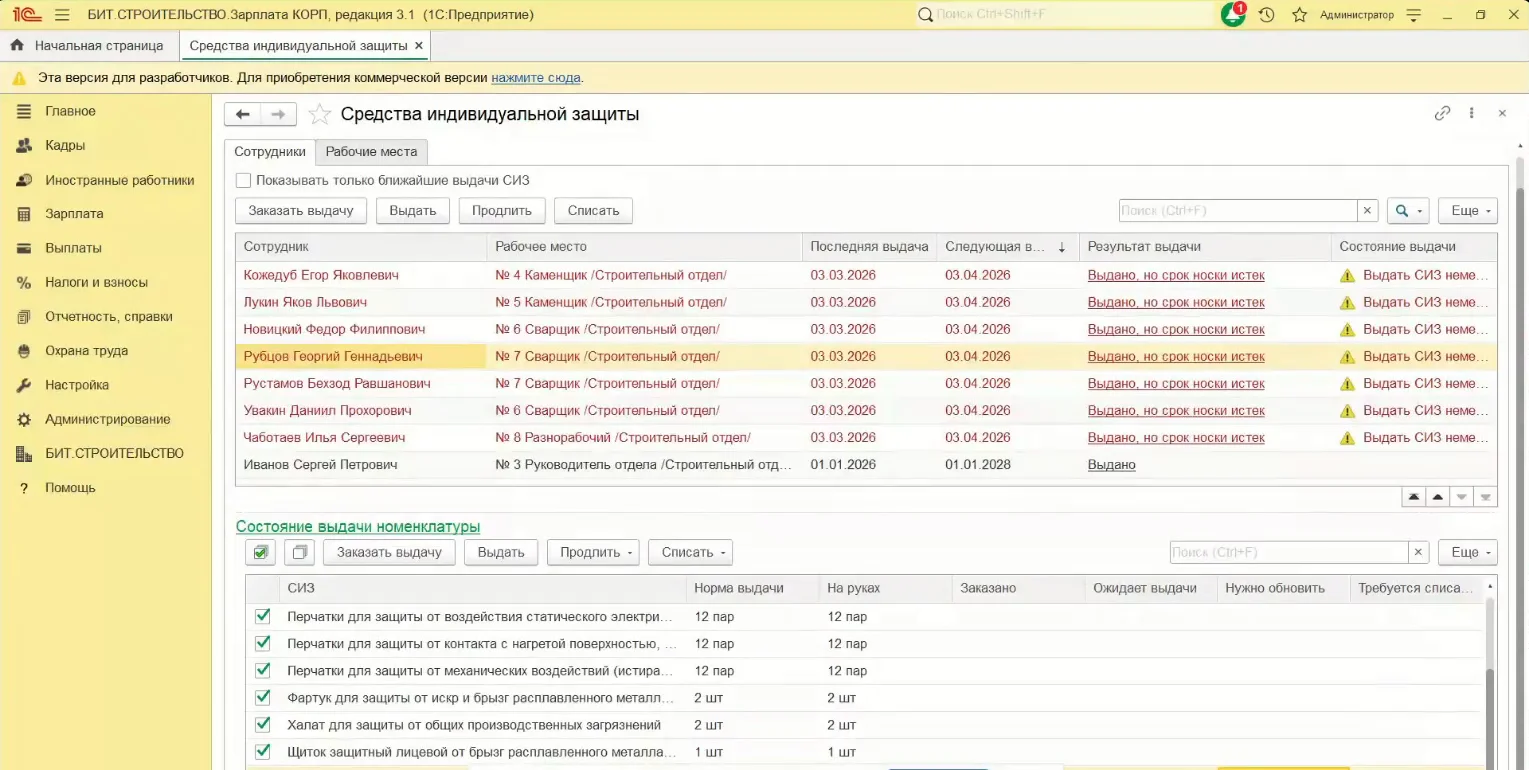This screenshot has width=1529, height=770.
Task: Open favorites star in title bar
Action: coord(1299,15)
